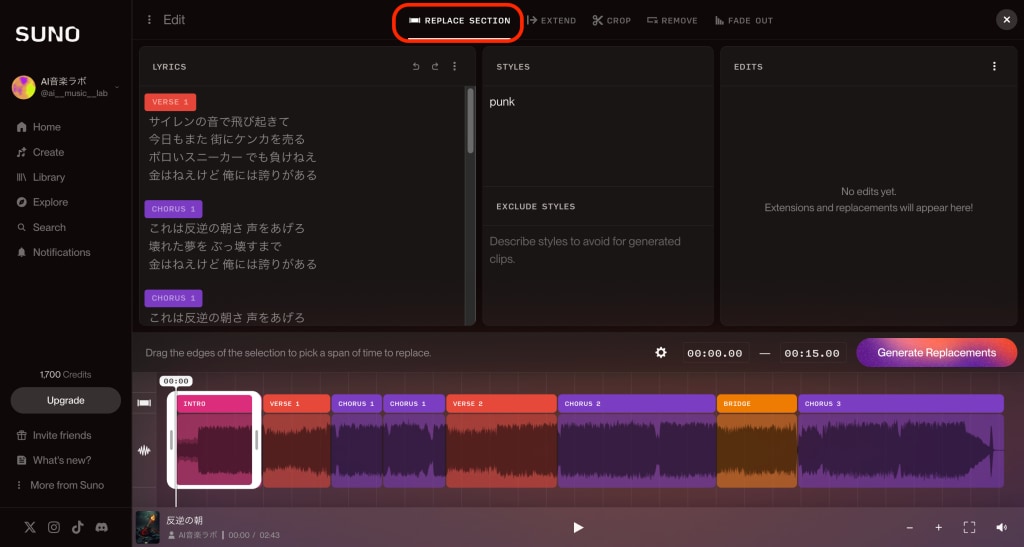
Task: Switch to the Remove tab
Action: click(x=672, y=20)
